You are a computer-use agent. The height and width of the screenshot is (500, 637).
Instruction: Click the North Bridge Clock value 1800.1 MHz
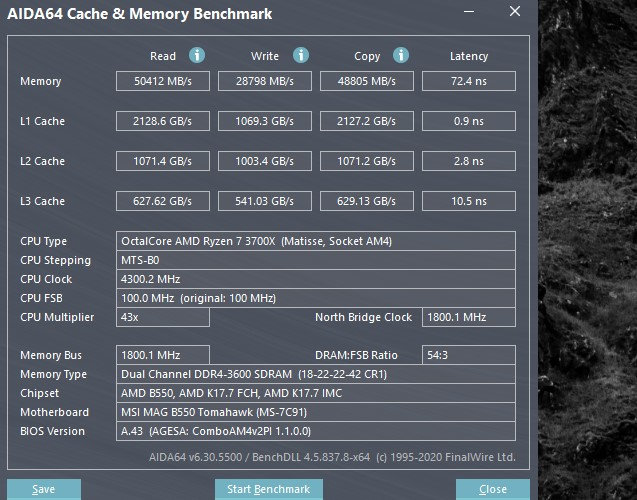point(469,317)
